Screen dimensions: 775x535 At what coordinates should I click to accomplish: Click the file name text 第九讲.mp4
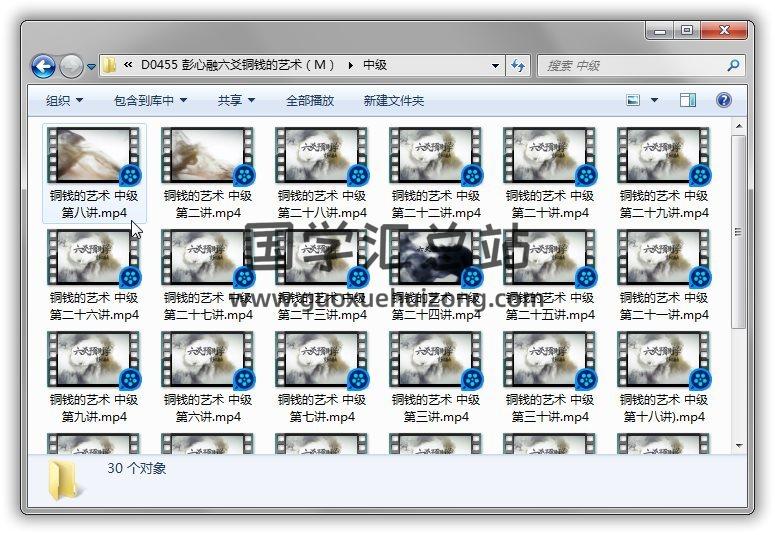tap(94, 417)
